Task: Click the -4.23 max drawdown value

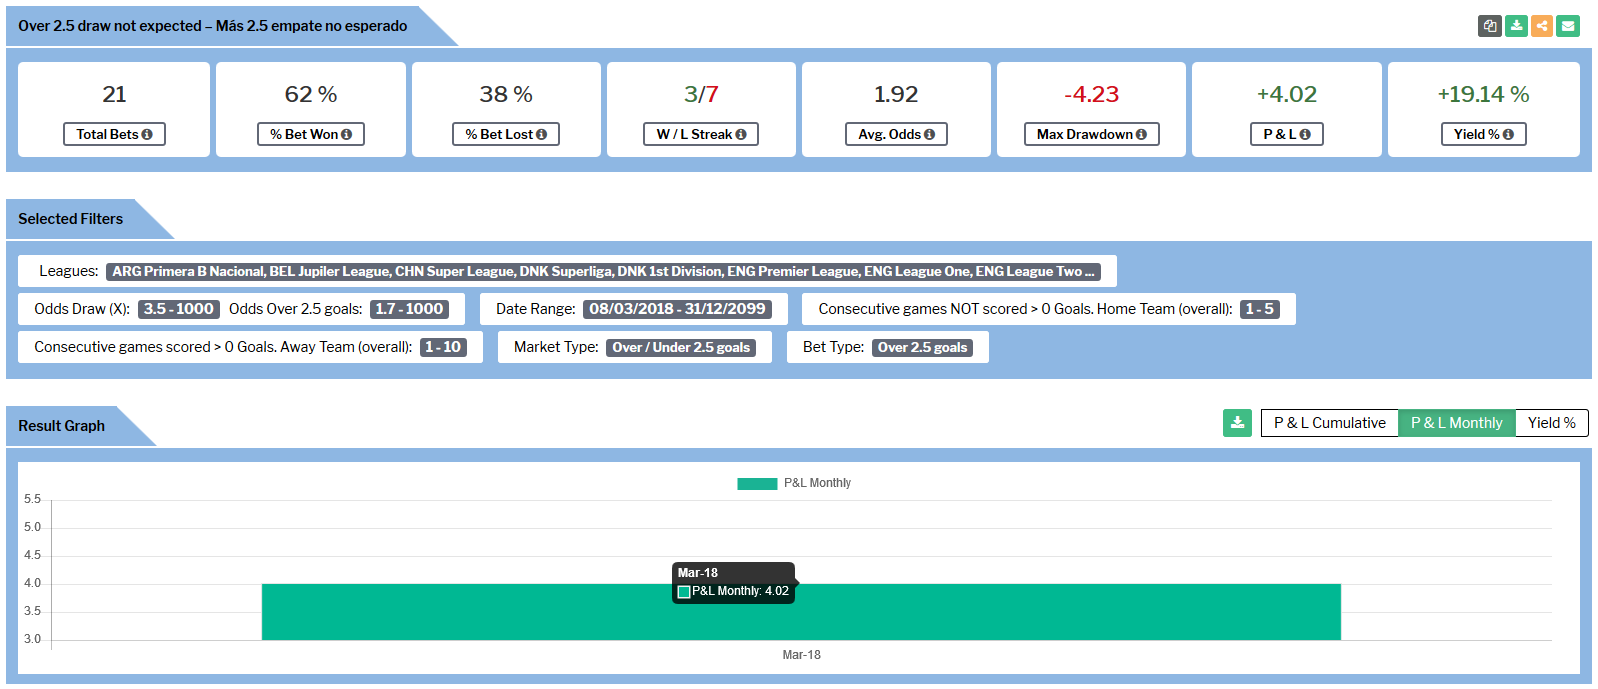Action: click(1092, 94)
